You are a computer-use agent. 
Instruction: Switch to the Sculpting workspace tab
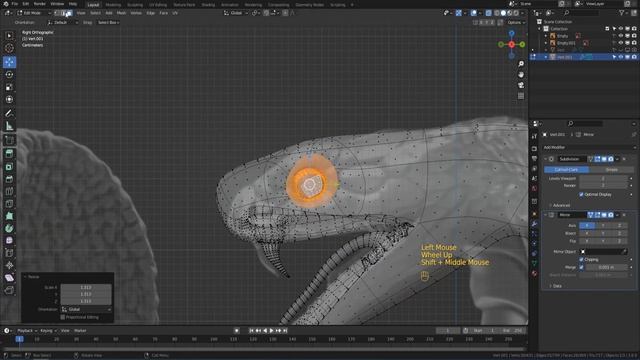click(x=135, y=5)
